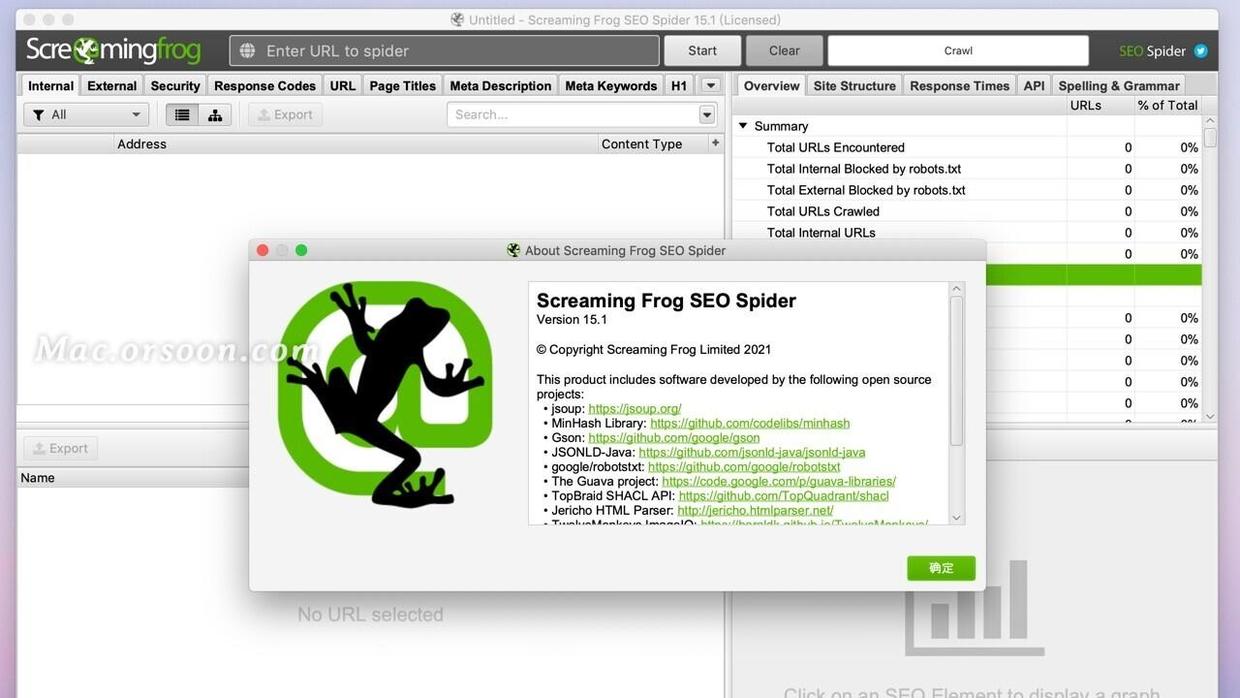Screen dimensions: 1240x698
Task: Click the globe icon in the URL bar
Action: (248, 51)
